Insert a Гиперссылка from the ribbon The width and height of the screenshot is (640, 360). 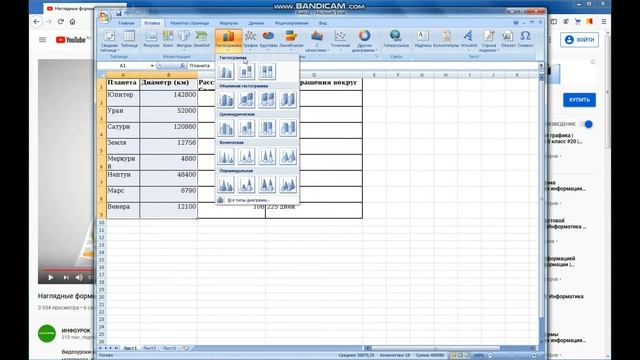[x=396, y=39]
